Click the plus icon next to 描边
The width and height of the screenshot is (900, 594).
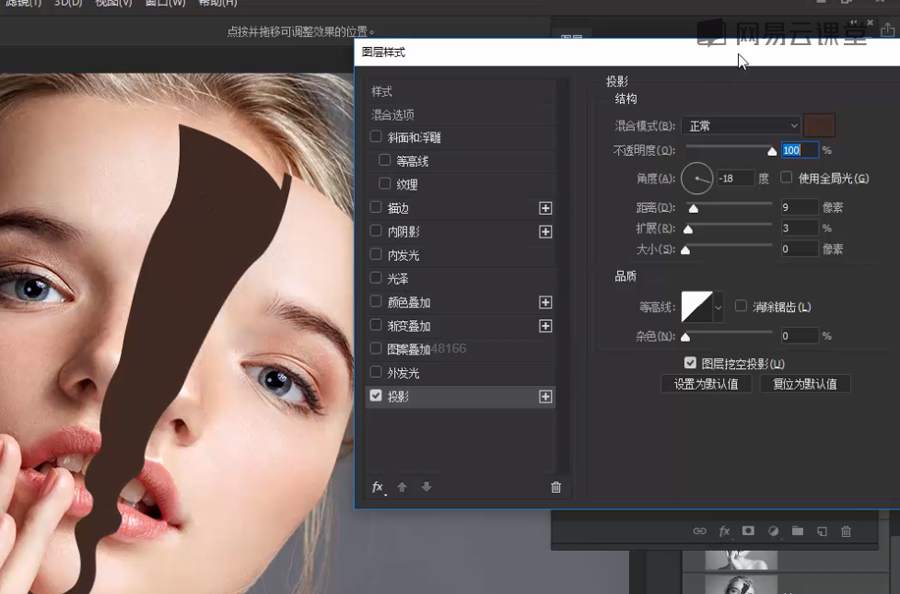[546, 208]
